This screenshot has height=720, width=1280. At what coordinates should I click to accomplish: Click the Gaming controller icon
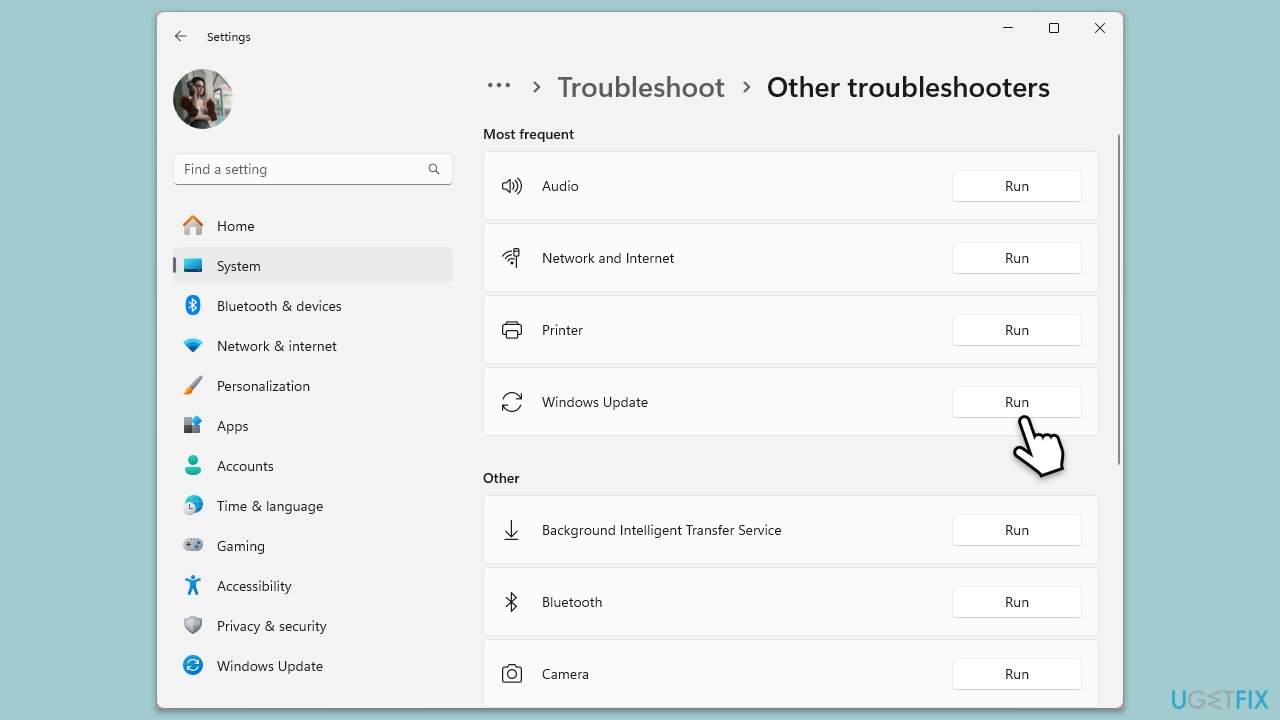click(193, 546)
